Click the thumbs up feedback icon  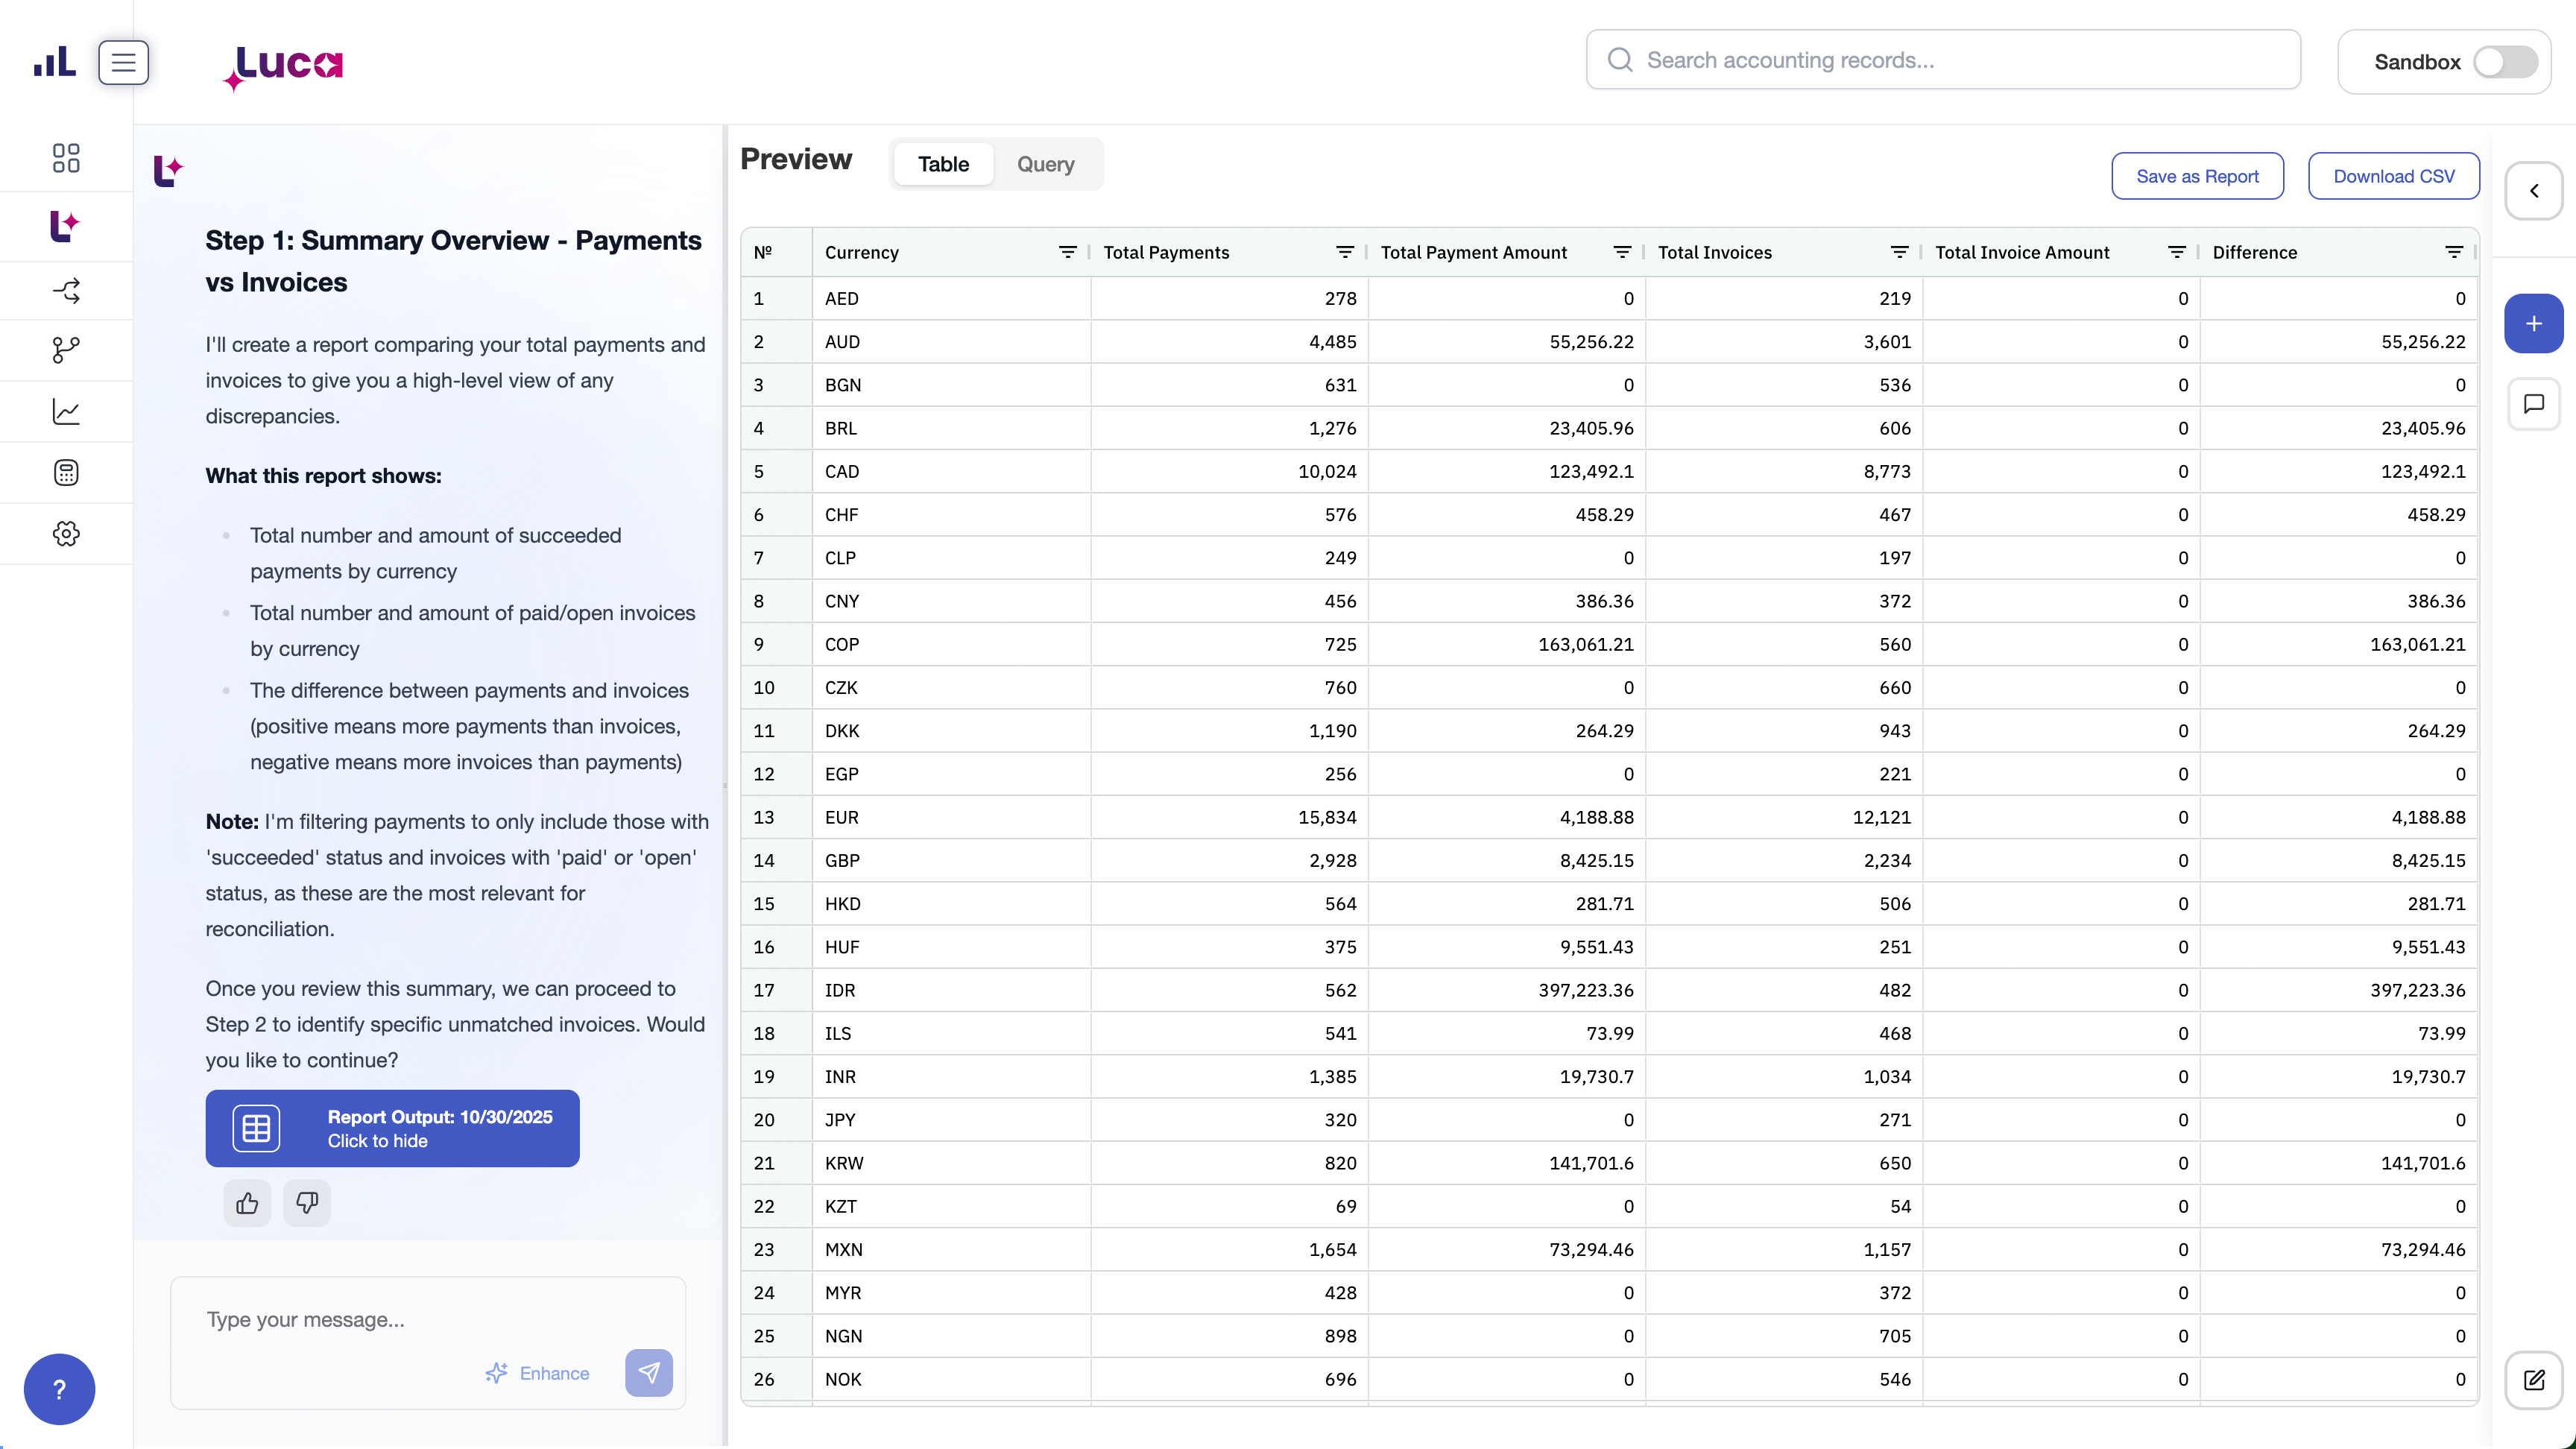point(247,1203)
